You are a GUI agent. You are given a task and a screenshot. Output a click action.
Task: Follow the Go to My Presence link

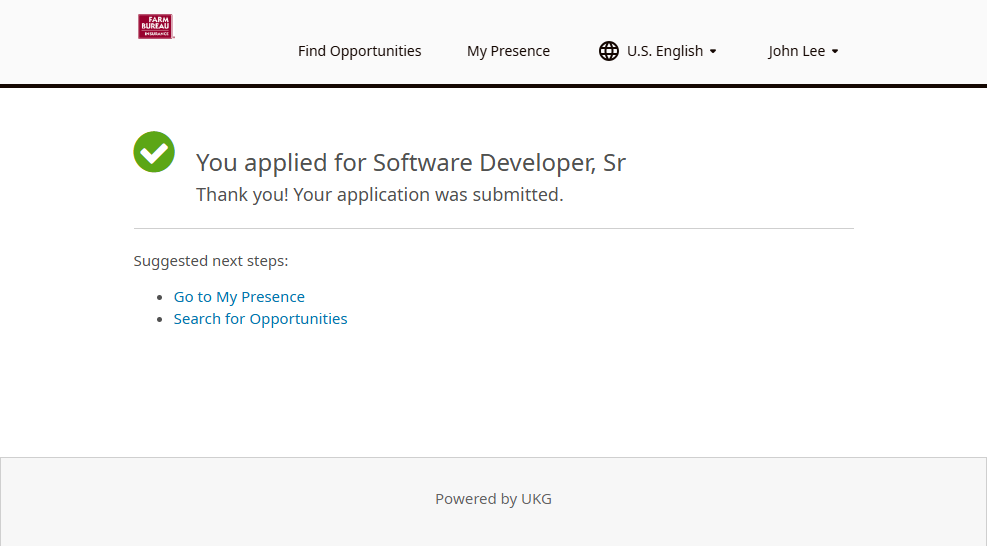pyautogui.click(x=239, y=297)
